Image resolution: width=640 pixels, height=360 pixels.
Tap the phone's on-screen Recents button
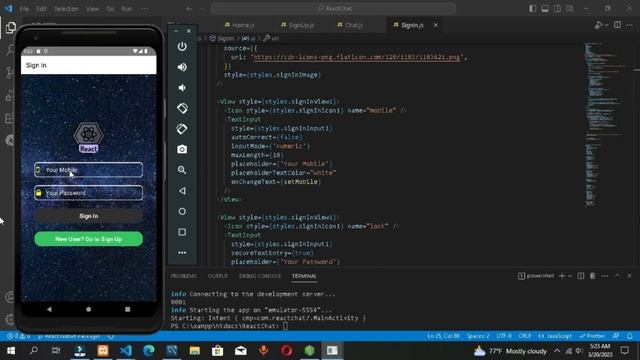click(x=127, y=309)
